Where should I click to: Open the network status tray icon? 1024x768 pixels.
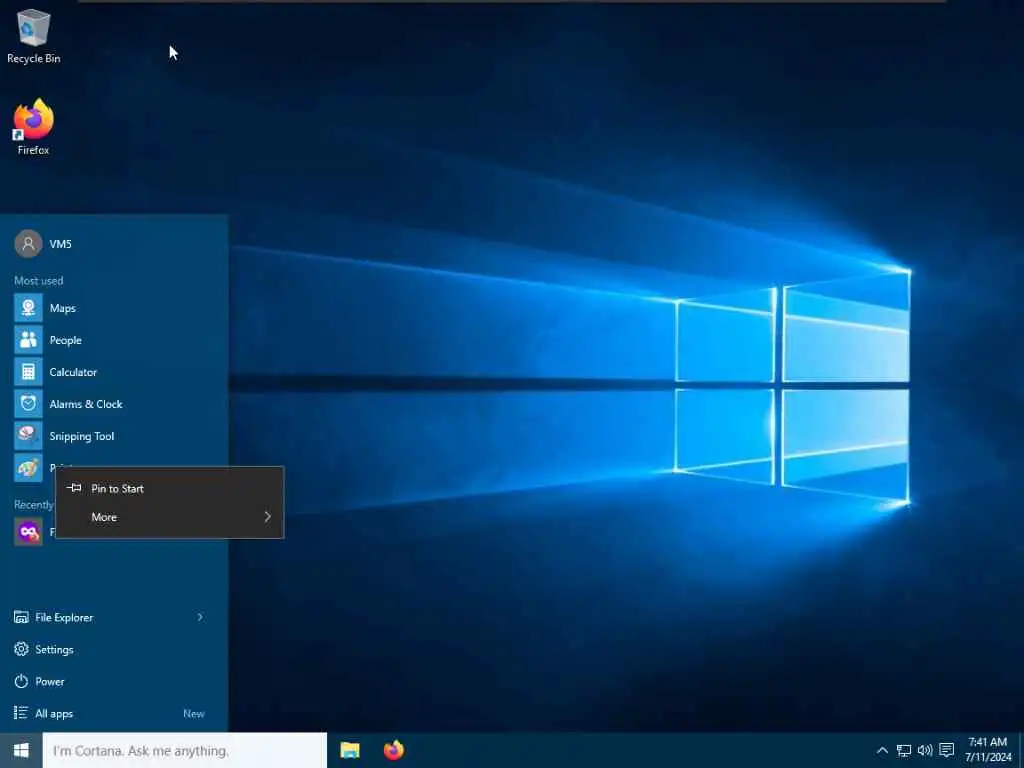point(903,750)
